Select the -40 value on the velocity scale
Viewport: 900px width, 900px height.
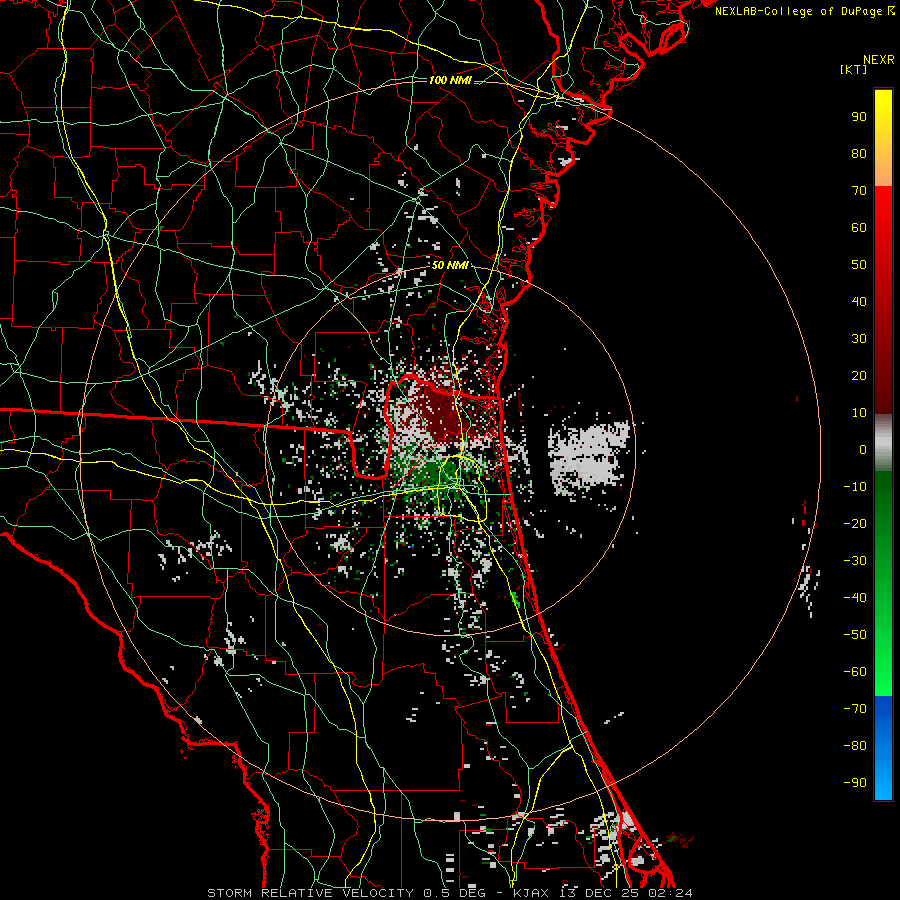(x=855, y=598)
